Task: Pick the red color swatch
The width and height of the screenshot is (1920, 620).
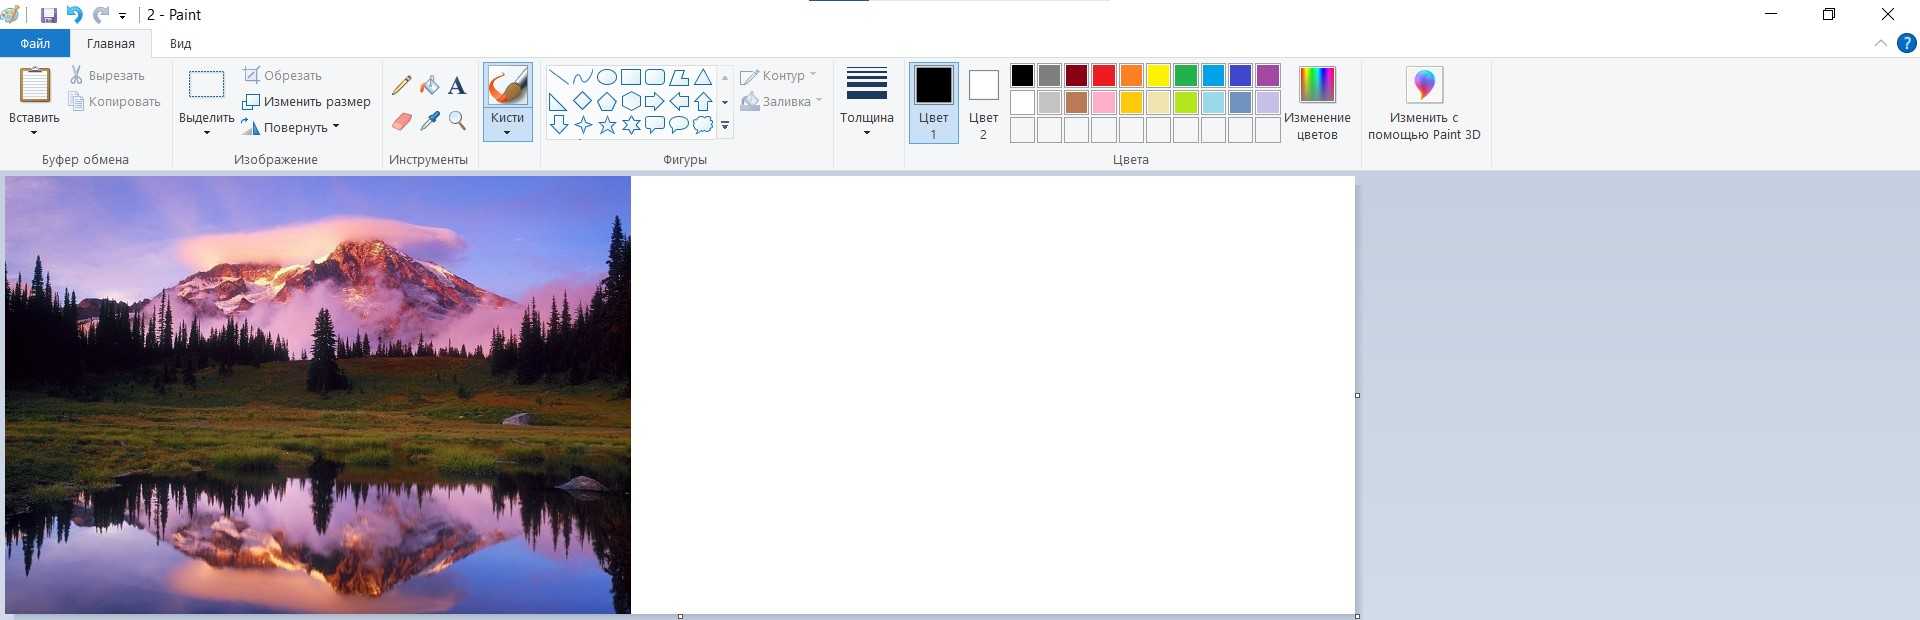Action: click(1104, 76)
